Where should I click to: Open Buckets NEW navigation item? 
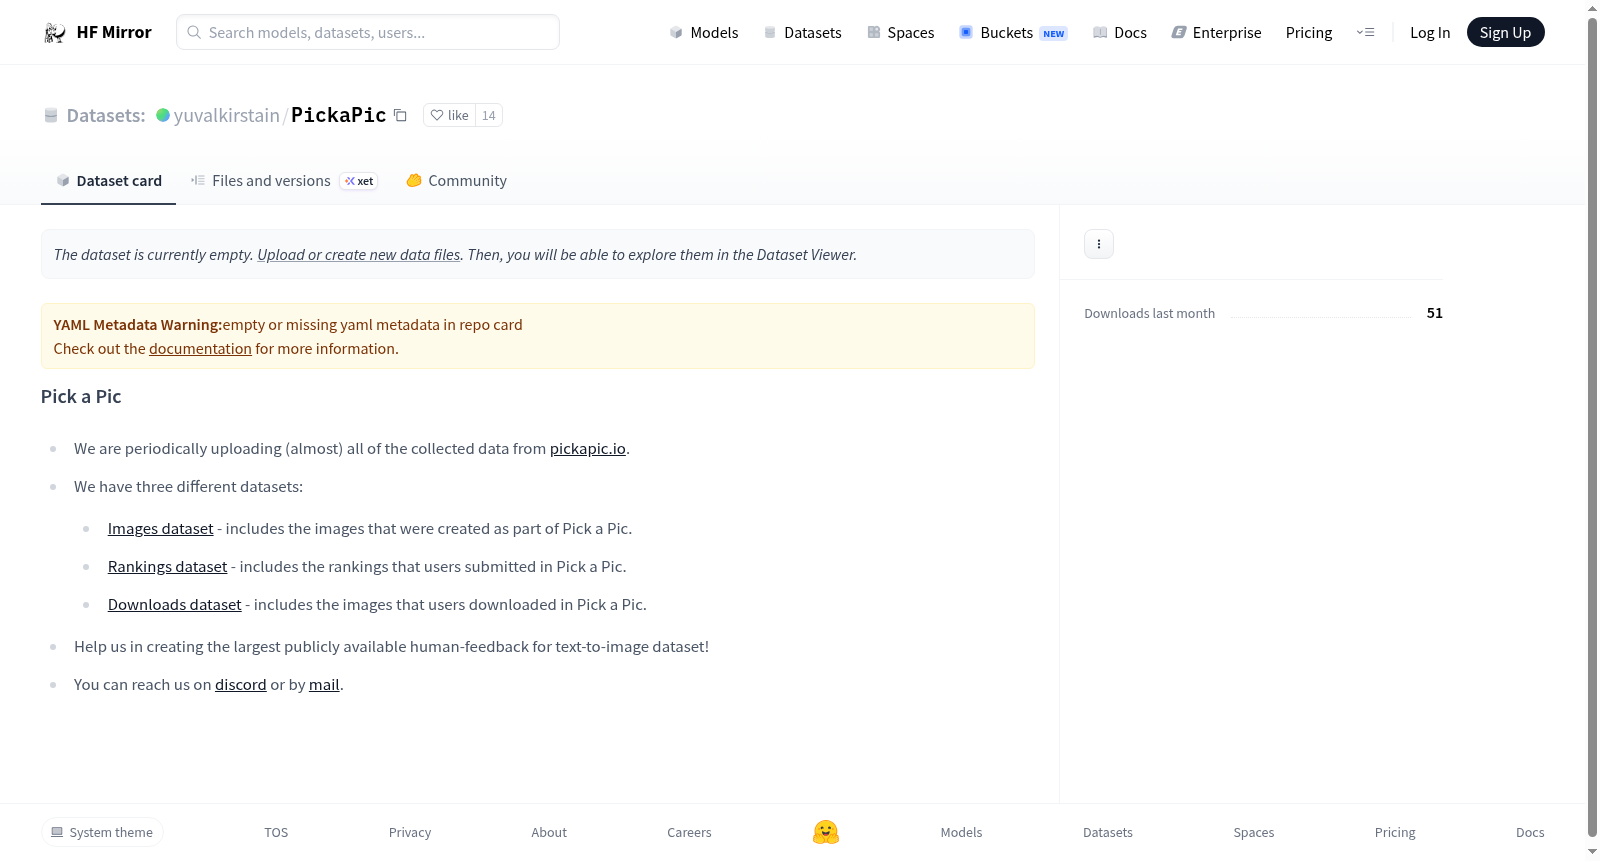pos(1013,33)
